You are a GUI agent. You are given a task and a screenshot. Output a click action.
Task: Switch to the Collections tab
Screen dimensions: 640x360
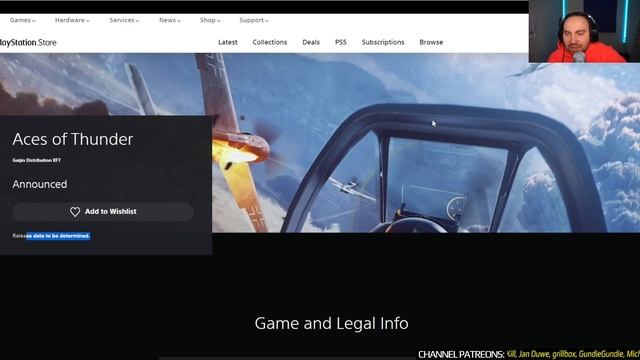click(x=270, y=42)
